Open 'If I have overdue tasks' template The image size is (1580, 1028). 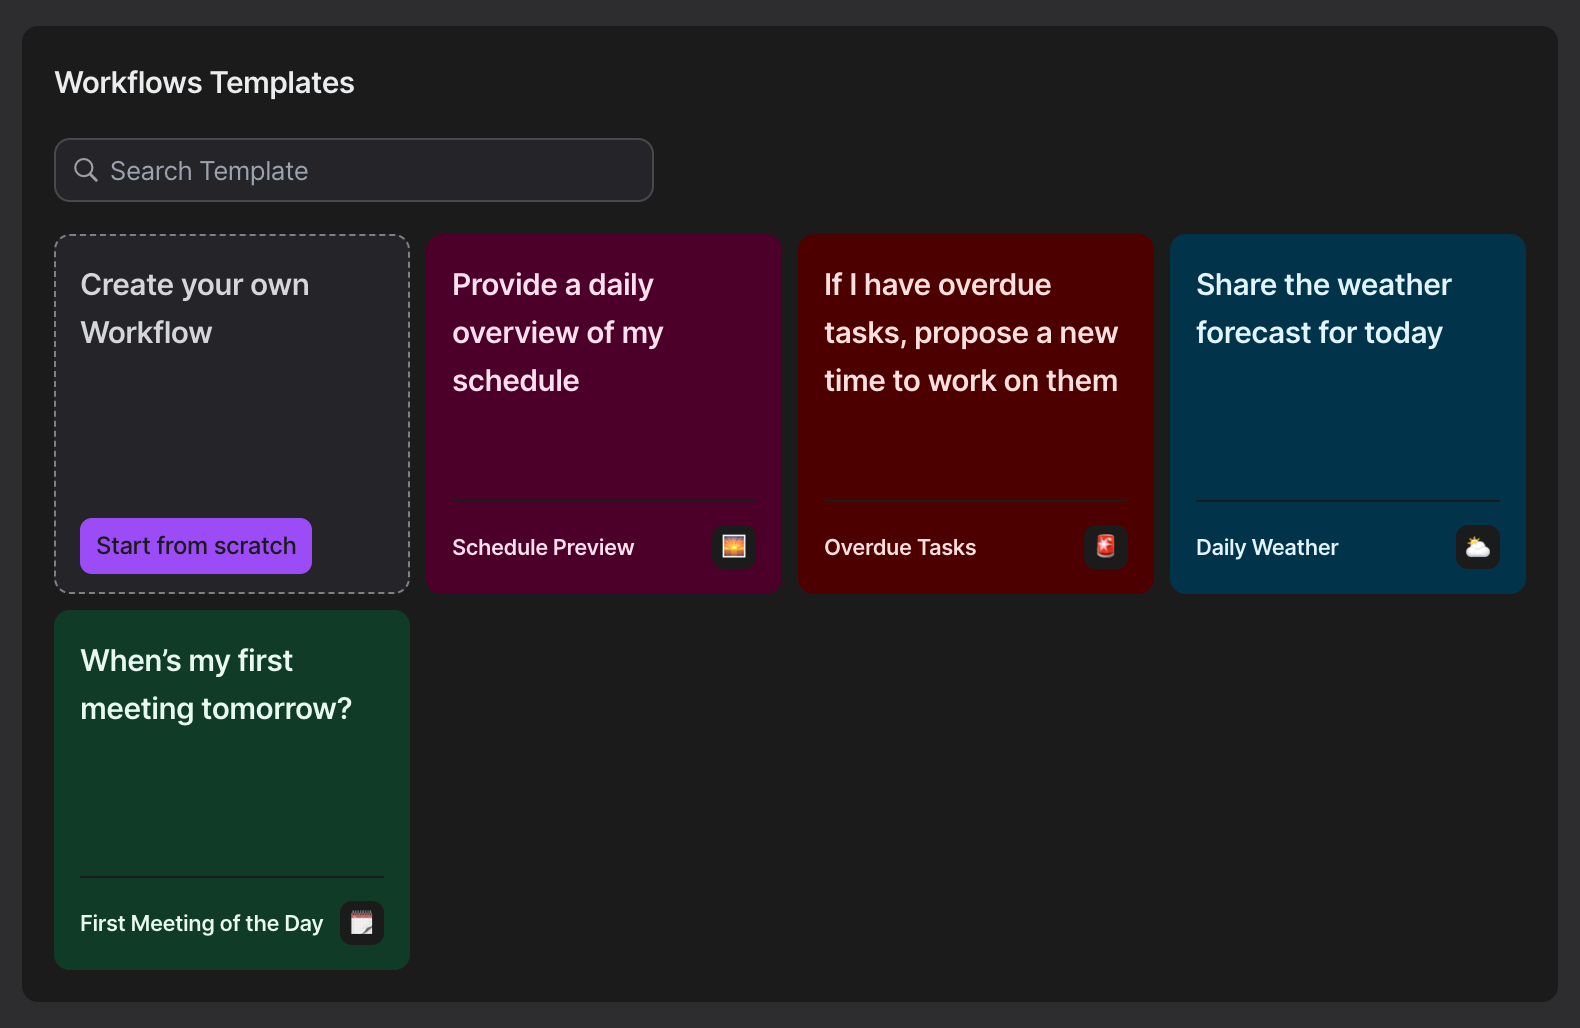(x=976, y=414)
